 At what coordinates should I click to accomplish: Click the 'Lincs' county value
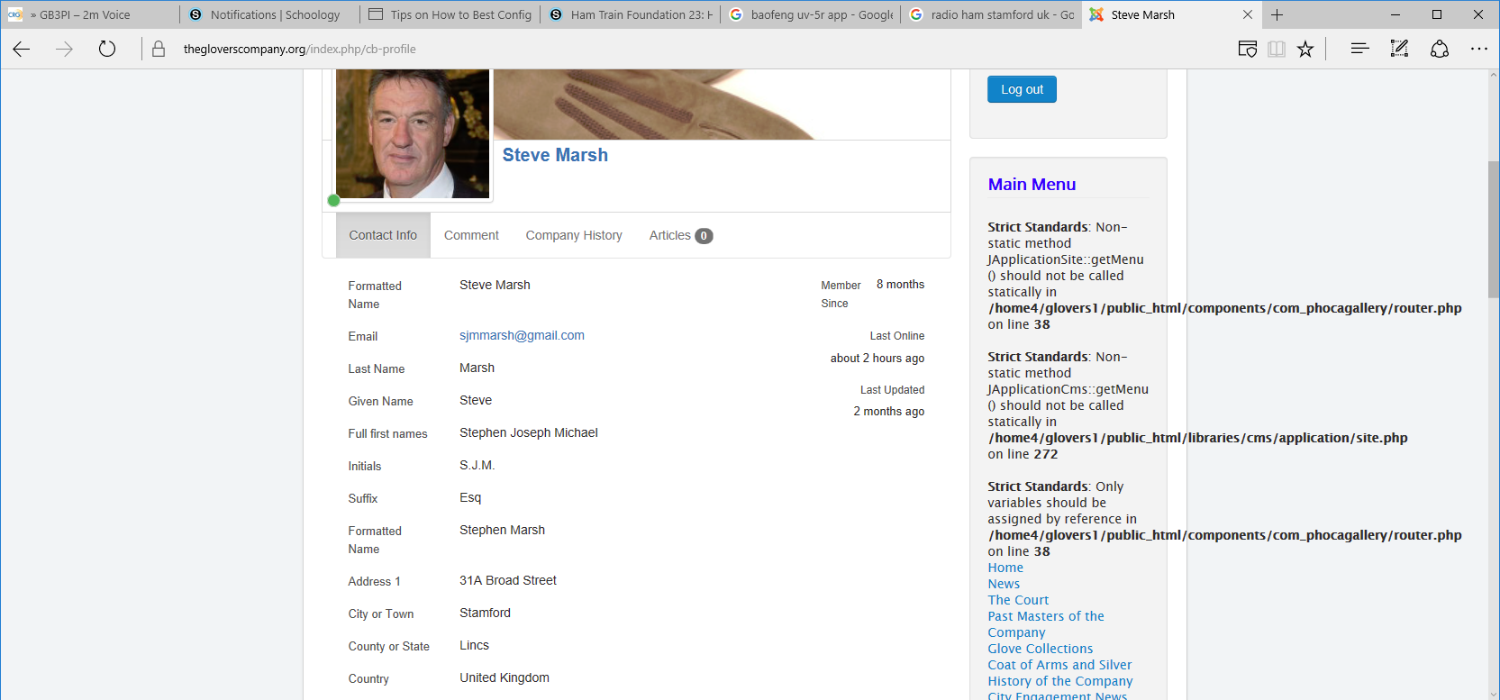pos(474,645)
